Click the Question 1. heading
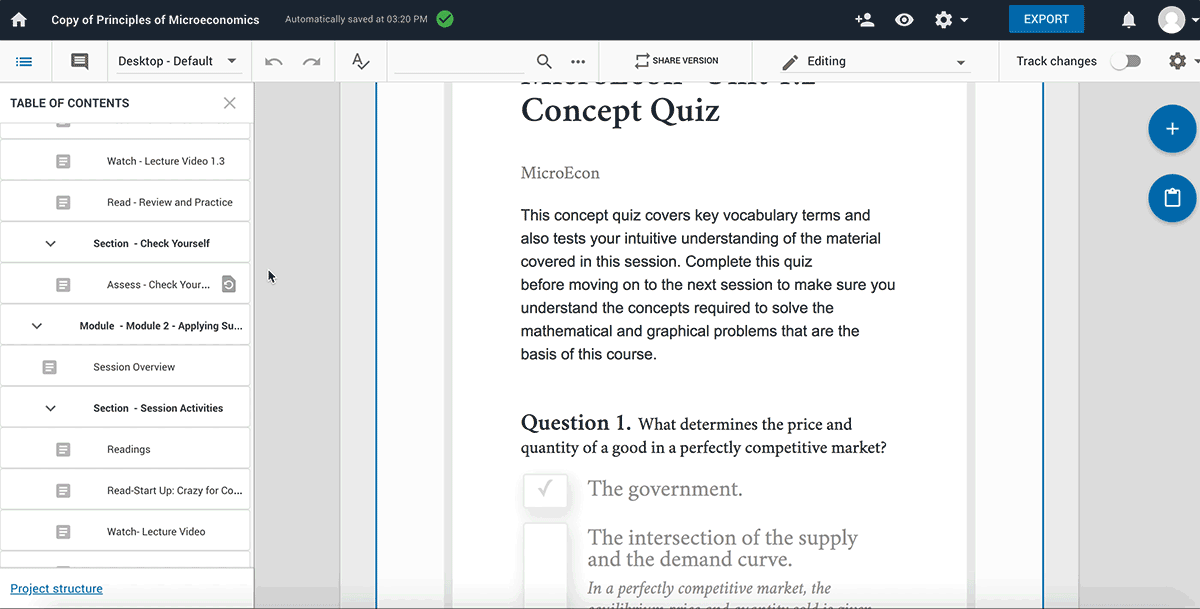 (x=576, y=422)
